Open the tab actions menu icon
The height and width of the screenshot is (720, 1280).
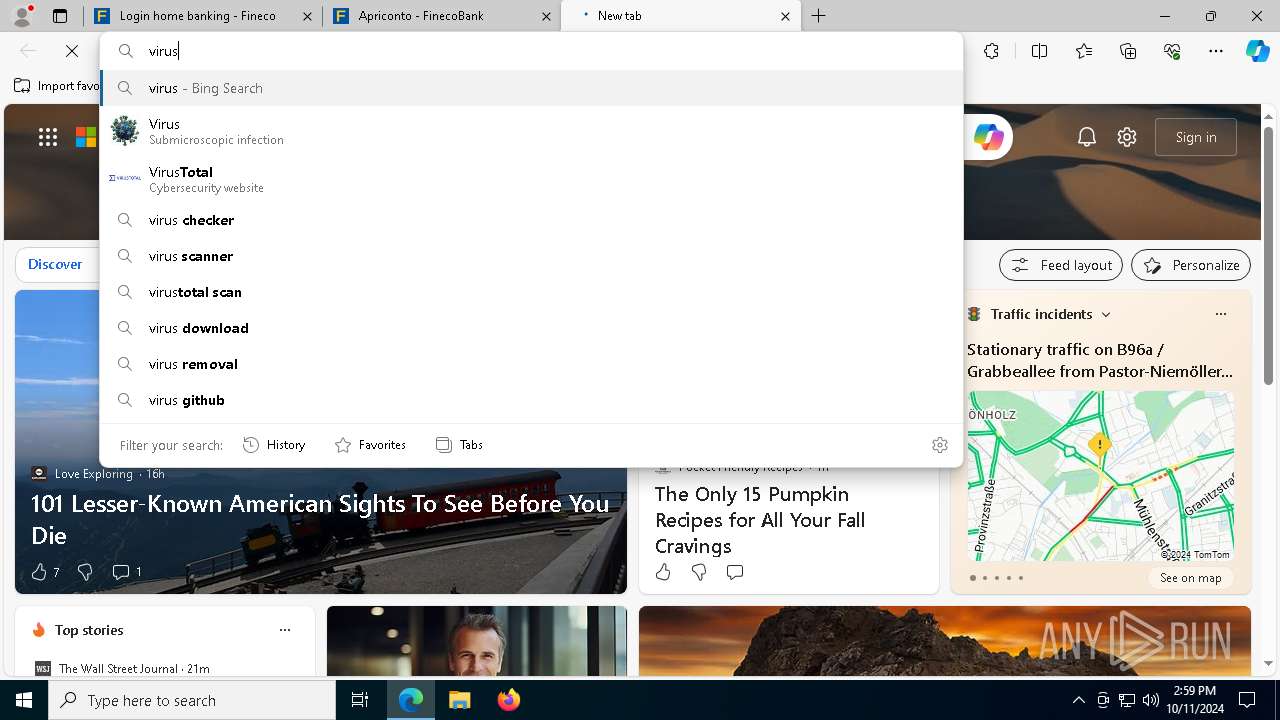point(60,16)
